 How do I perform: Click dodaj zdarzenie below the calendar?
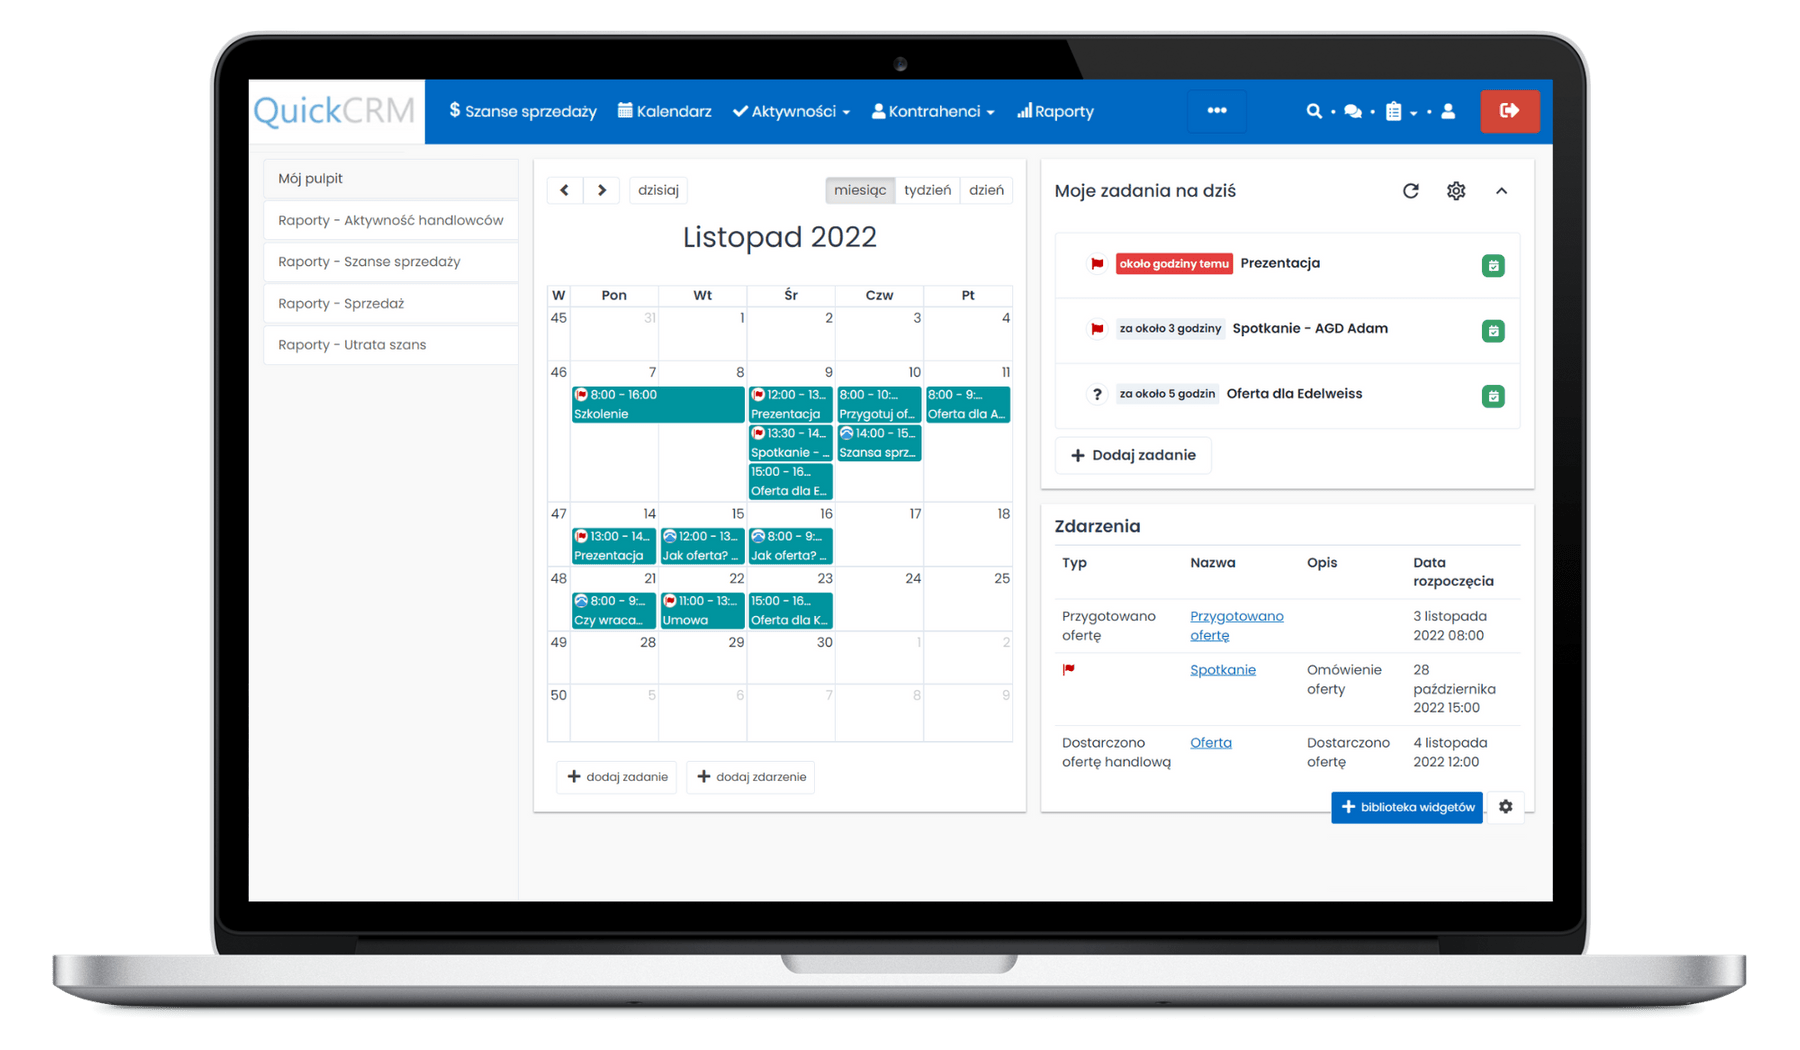[x=751, y=777]
